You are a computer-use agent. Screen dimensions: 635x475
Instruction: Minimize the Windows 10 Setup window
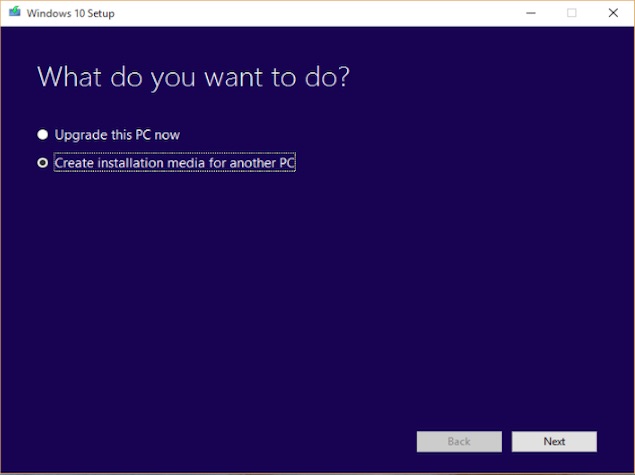point(531,13)
